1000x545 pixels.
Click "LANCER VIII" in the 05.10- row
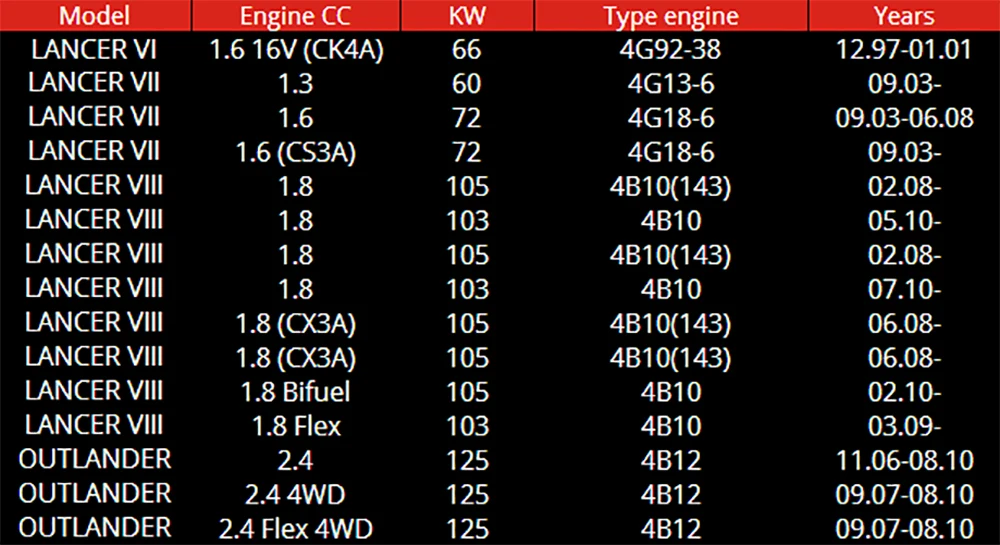(x=94, y=220)
